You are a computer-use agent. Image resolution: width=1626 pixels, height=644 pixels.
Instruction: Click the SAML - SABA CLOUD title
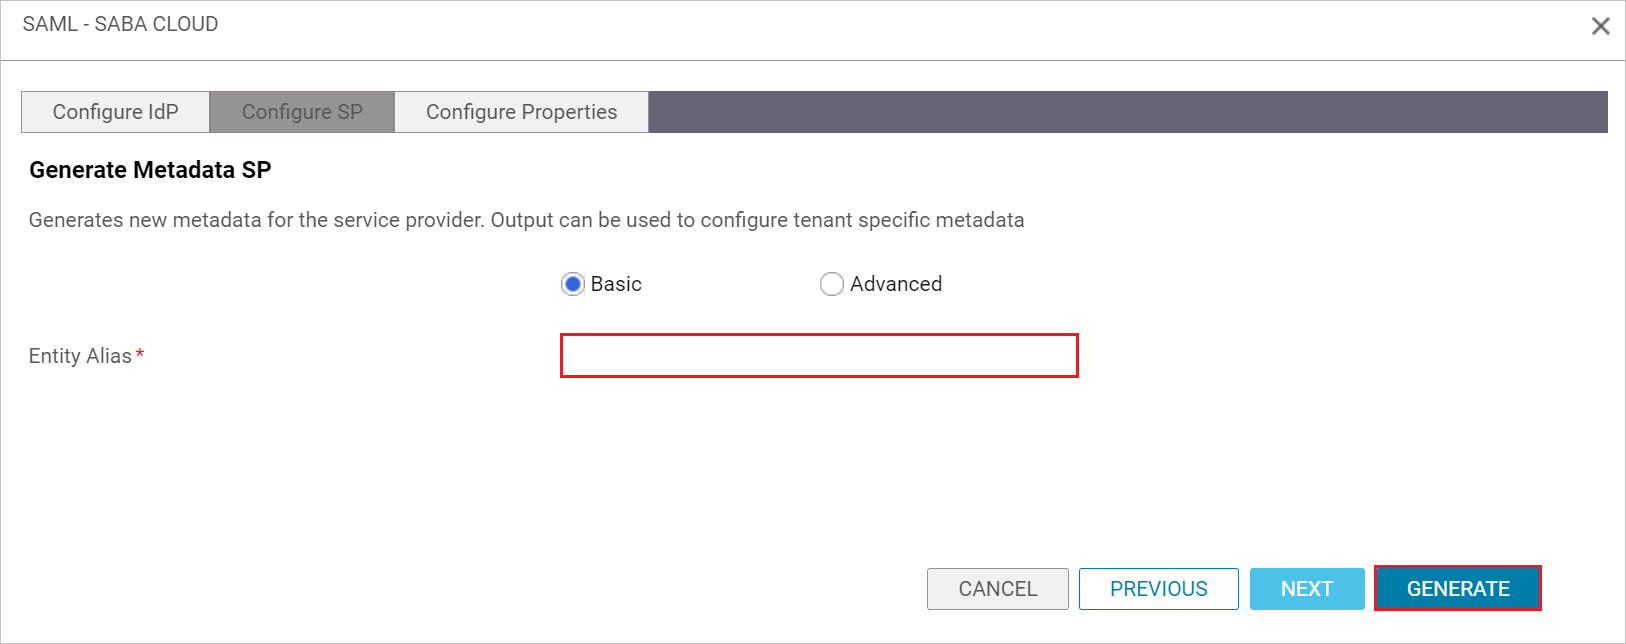119,23
